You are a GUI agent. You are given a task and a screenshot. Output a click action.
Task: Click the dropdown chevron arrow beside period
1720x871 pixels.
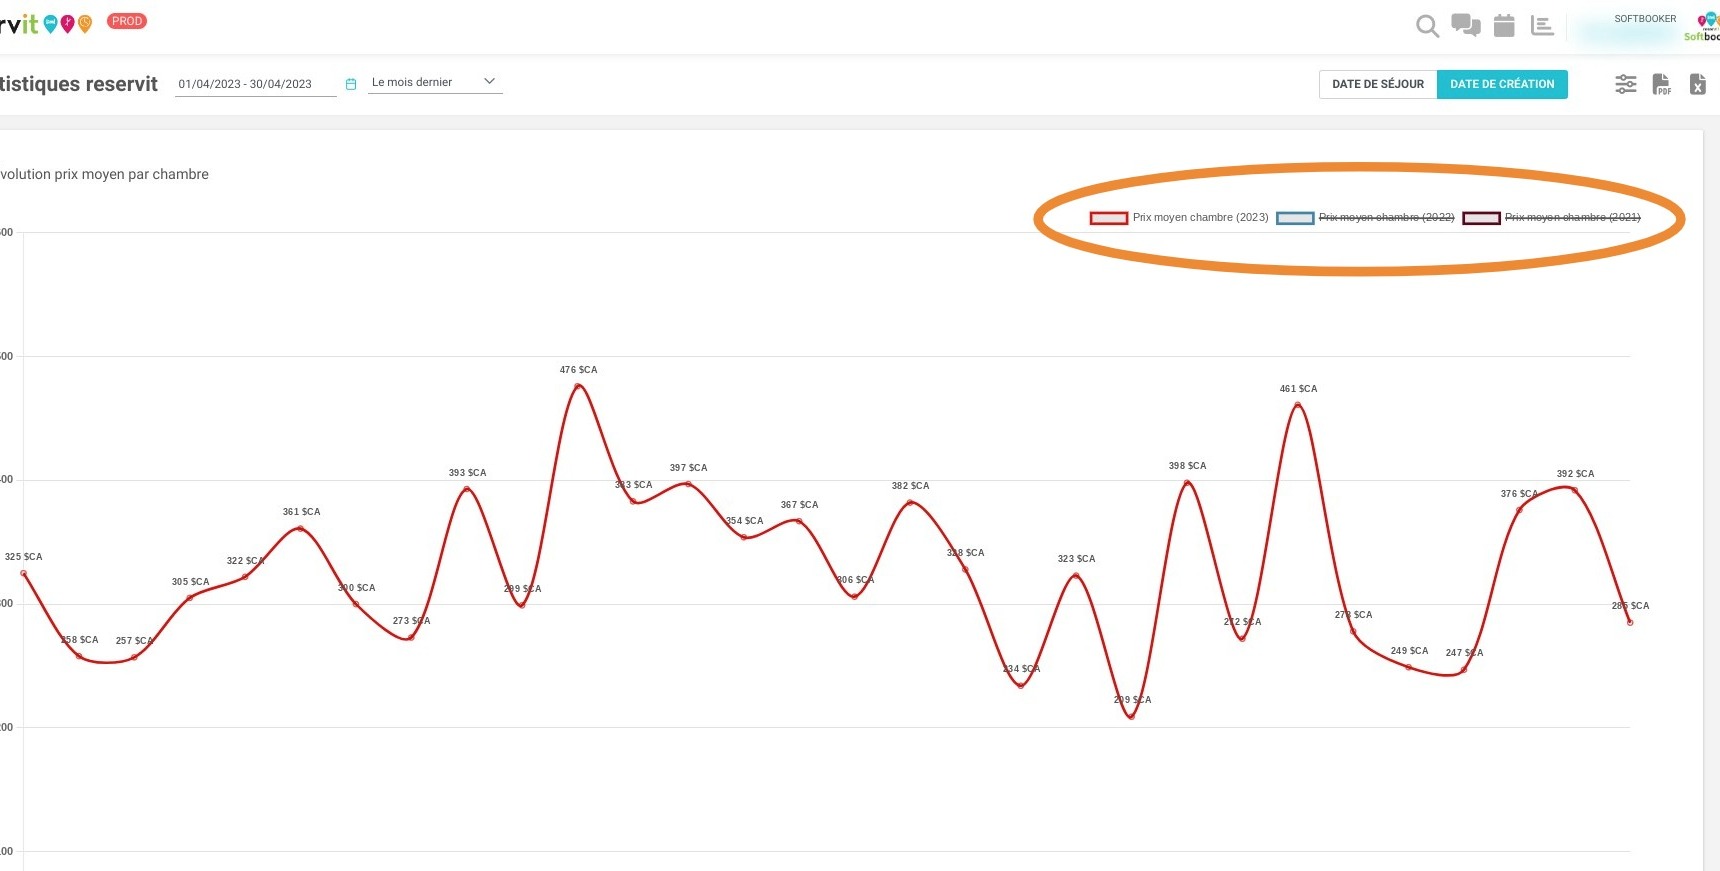(489, 81)
